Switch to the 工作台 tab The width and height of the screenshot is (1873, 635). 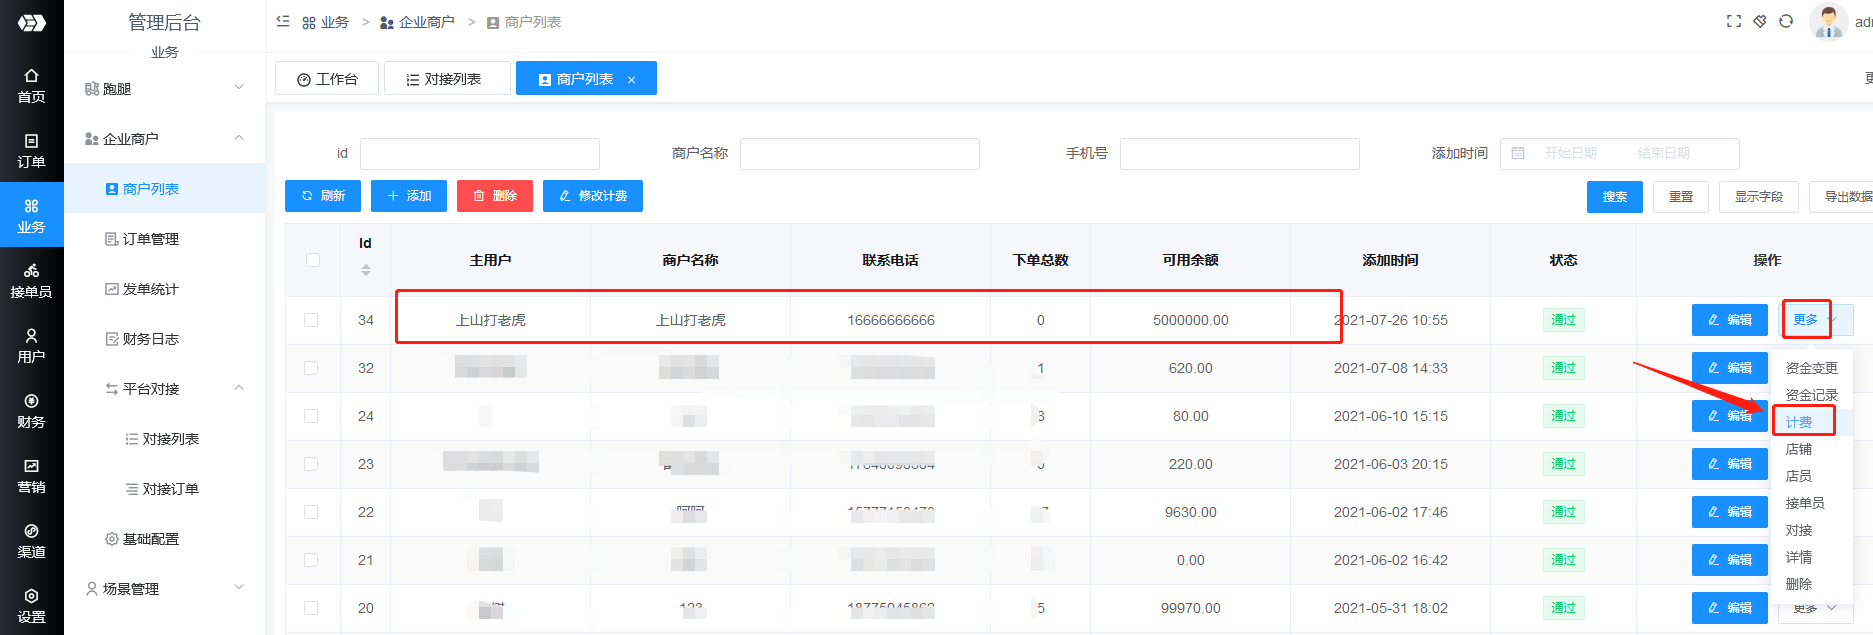tap(328, 79)
